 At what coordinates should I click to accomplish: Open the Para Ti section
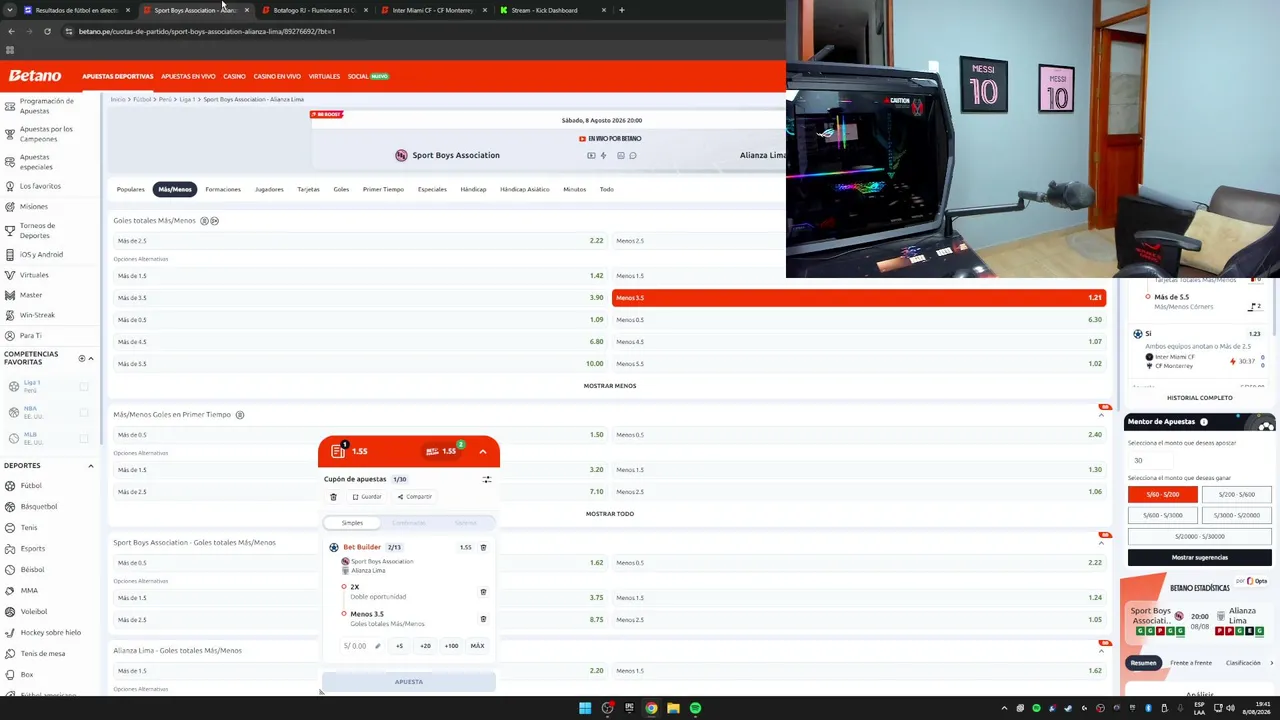pos(31,336)
